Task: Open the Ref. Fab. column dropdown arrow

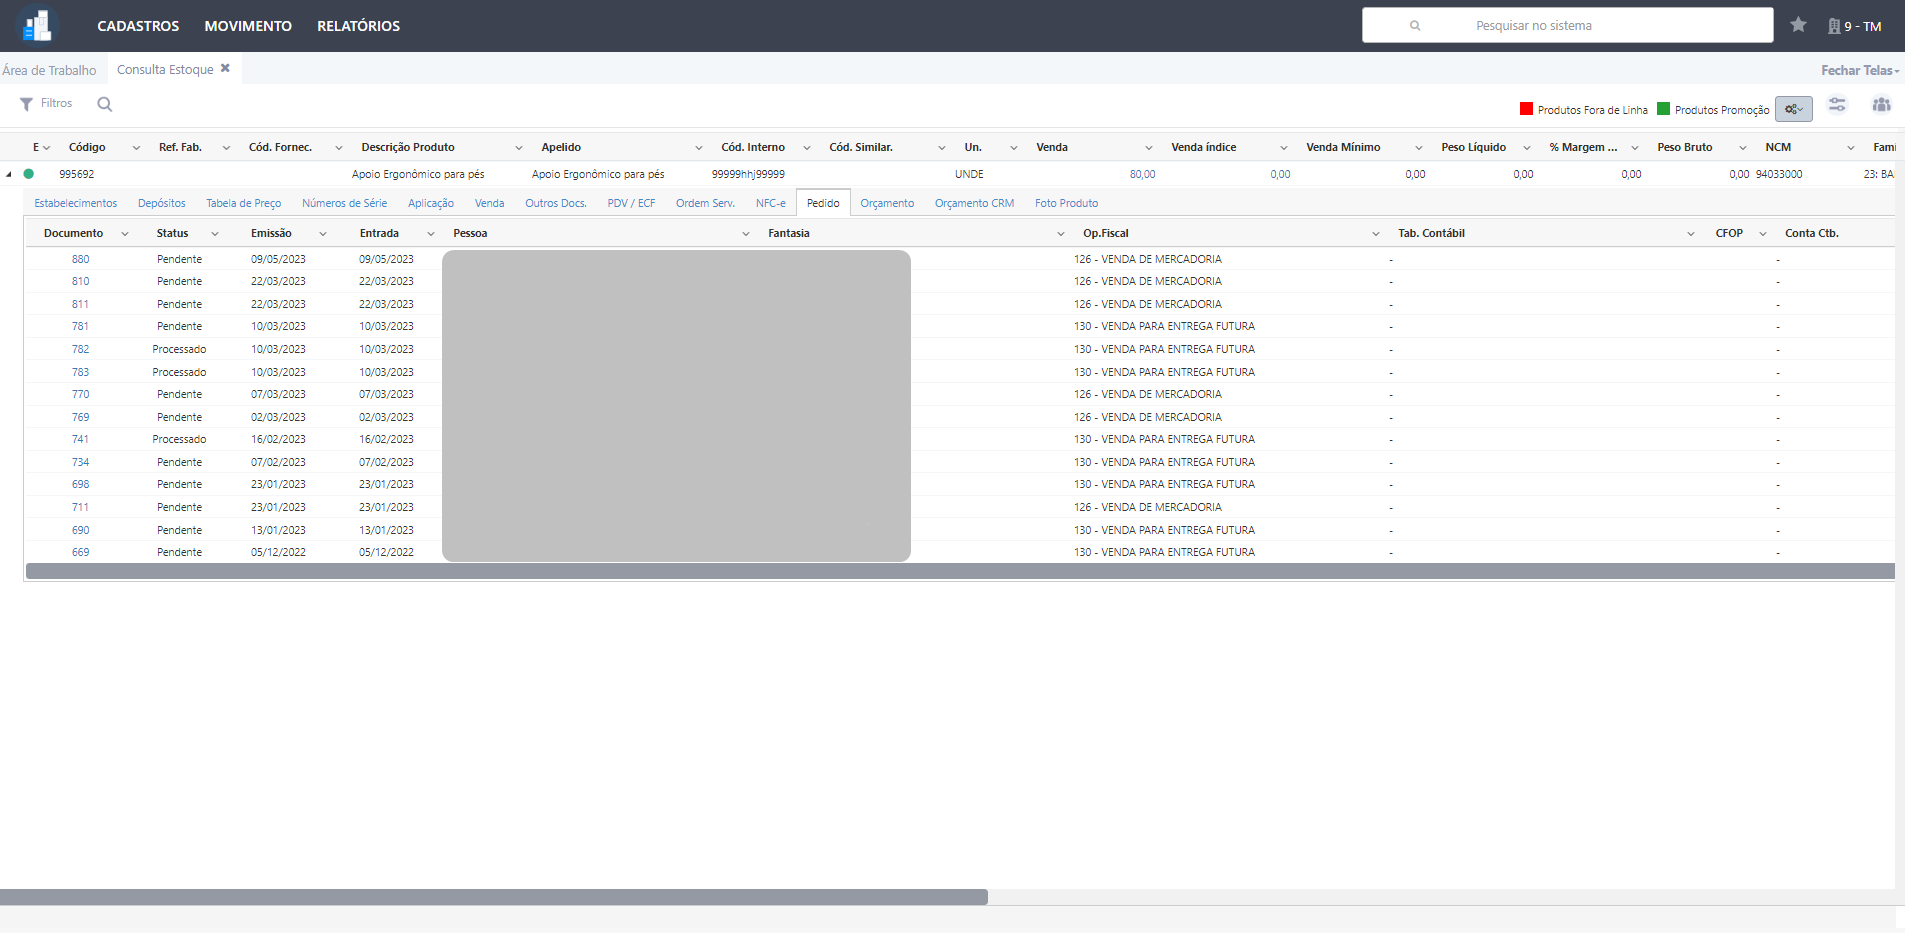Action: [226, 148]
